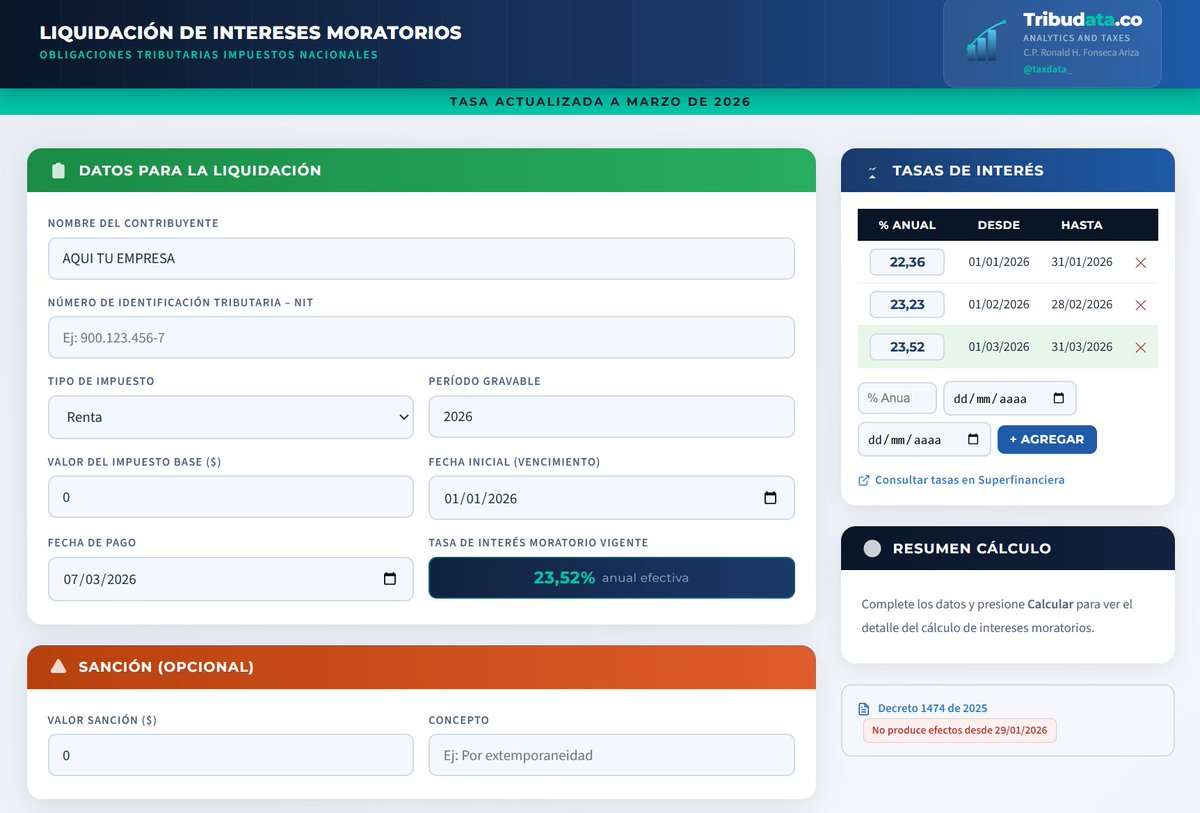The width and height of the screenshot is (1200, 813).
Task: Click C.P. Ronald H. Fonseca Ariza text
Action: pyautogui.click(x=1081, y=53)
